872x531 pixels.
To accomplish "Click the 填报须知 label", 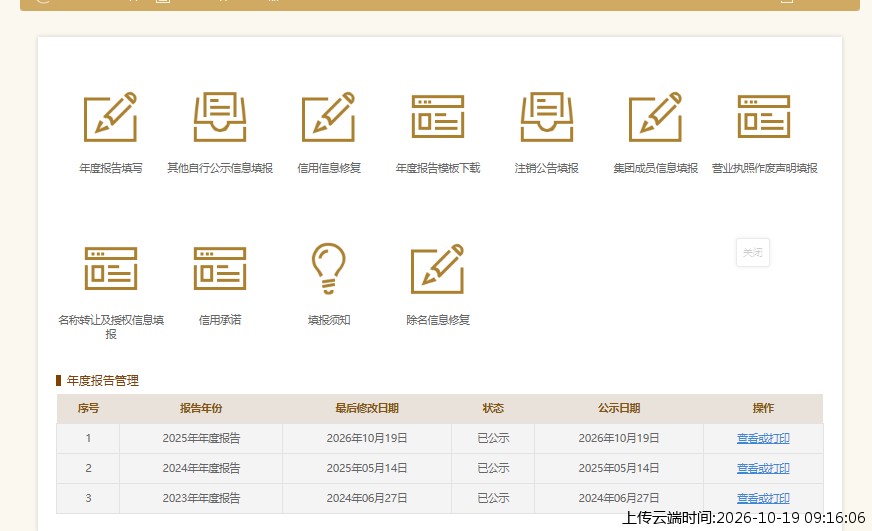I will pos(329,320).
